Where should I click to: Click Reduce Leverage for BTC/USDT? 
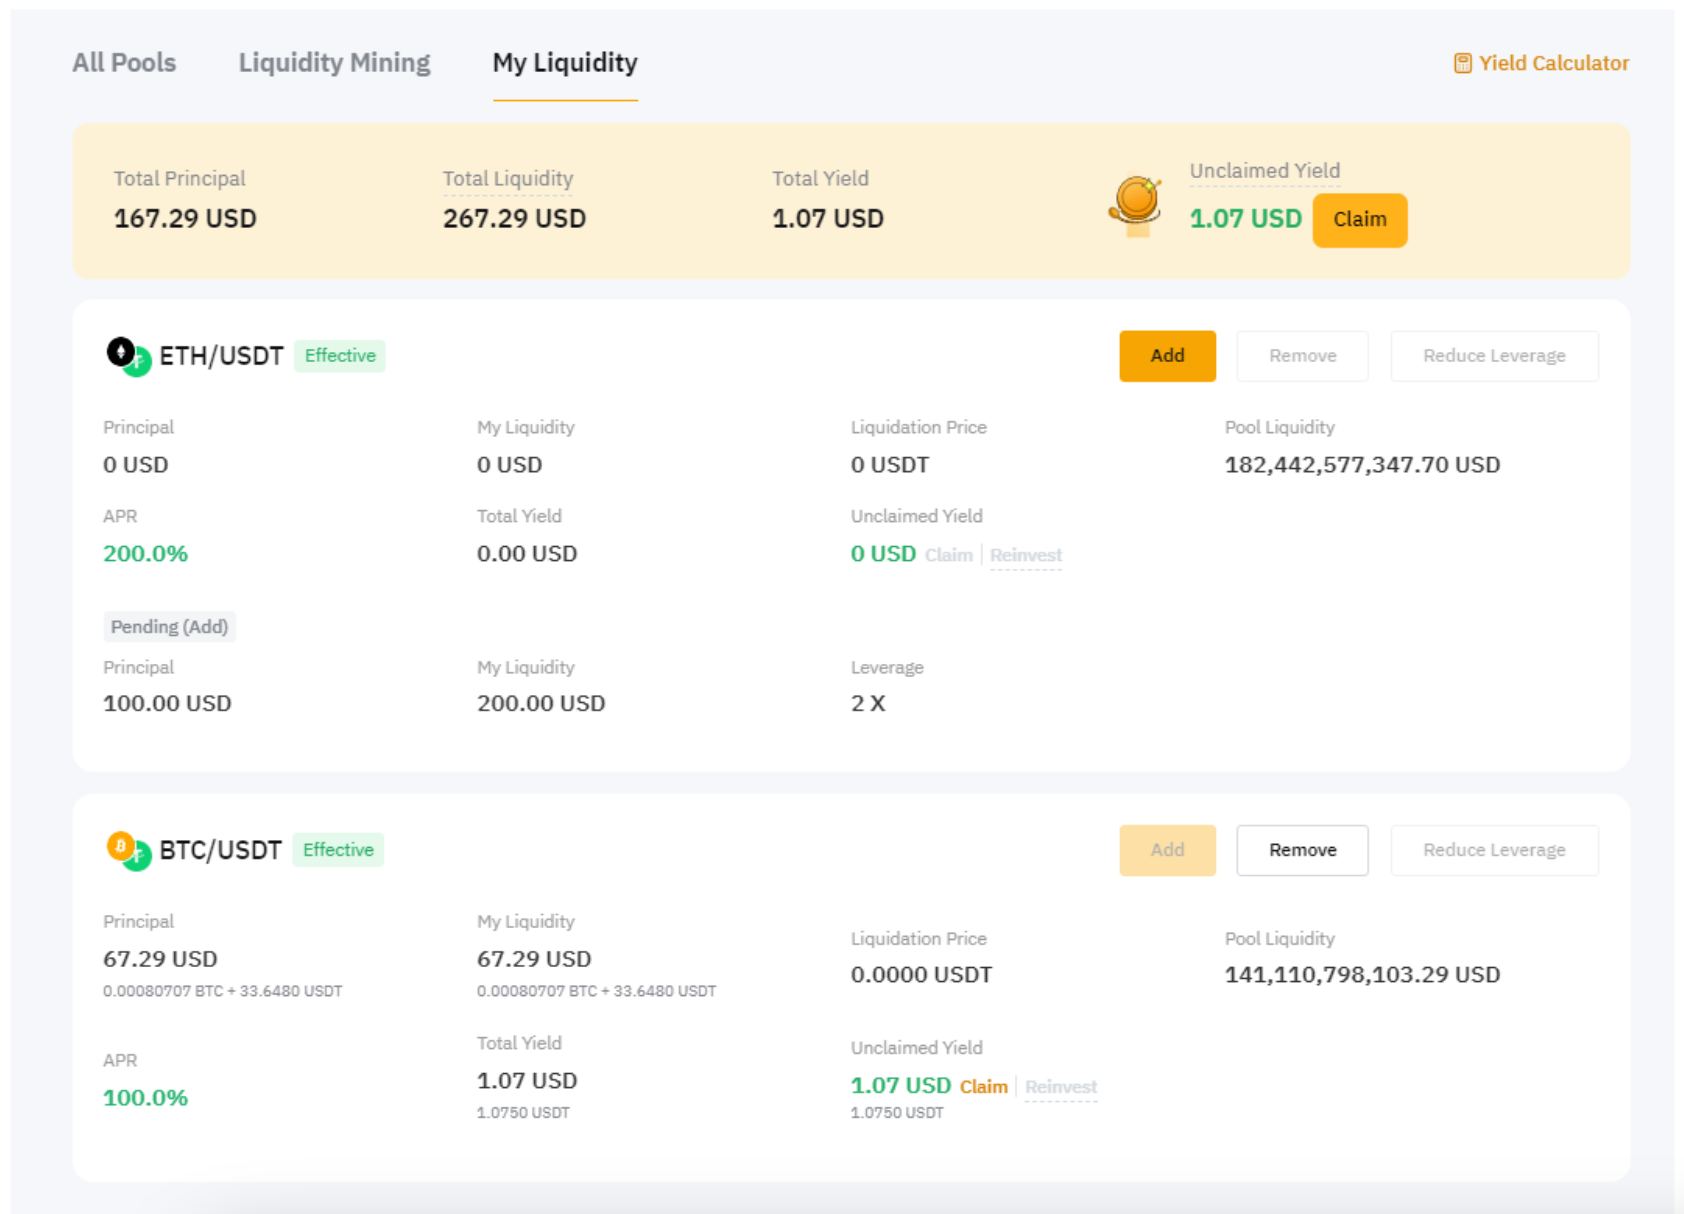click(x=1494, y=850)
